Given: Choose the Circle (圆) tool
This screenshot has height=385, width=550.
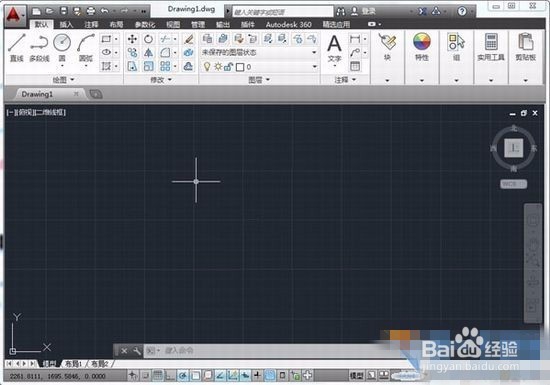Looking at the screenshot, I should pos(62,47).
